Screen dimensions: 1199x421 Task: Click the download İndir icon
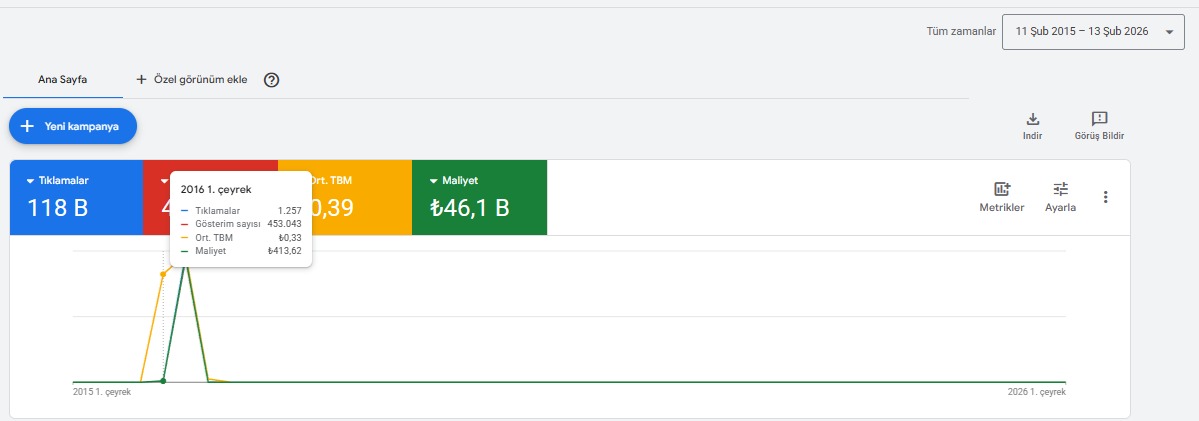1032,118
